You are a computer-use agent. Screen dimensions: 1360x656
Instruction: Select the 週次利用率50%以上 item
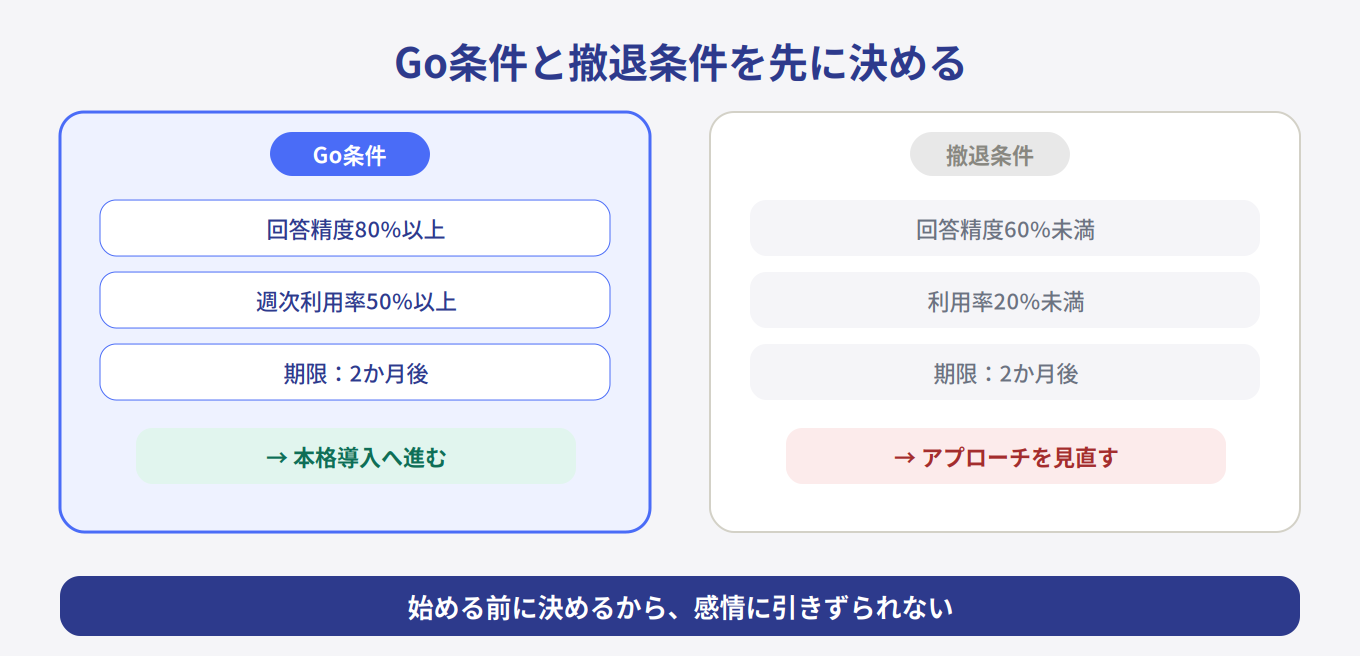355,301
